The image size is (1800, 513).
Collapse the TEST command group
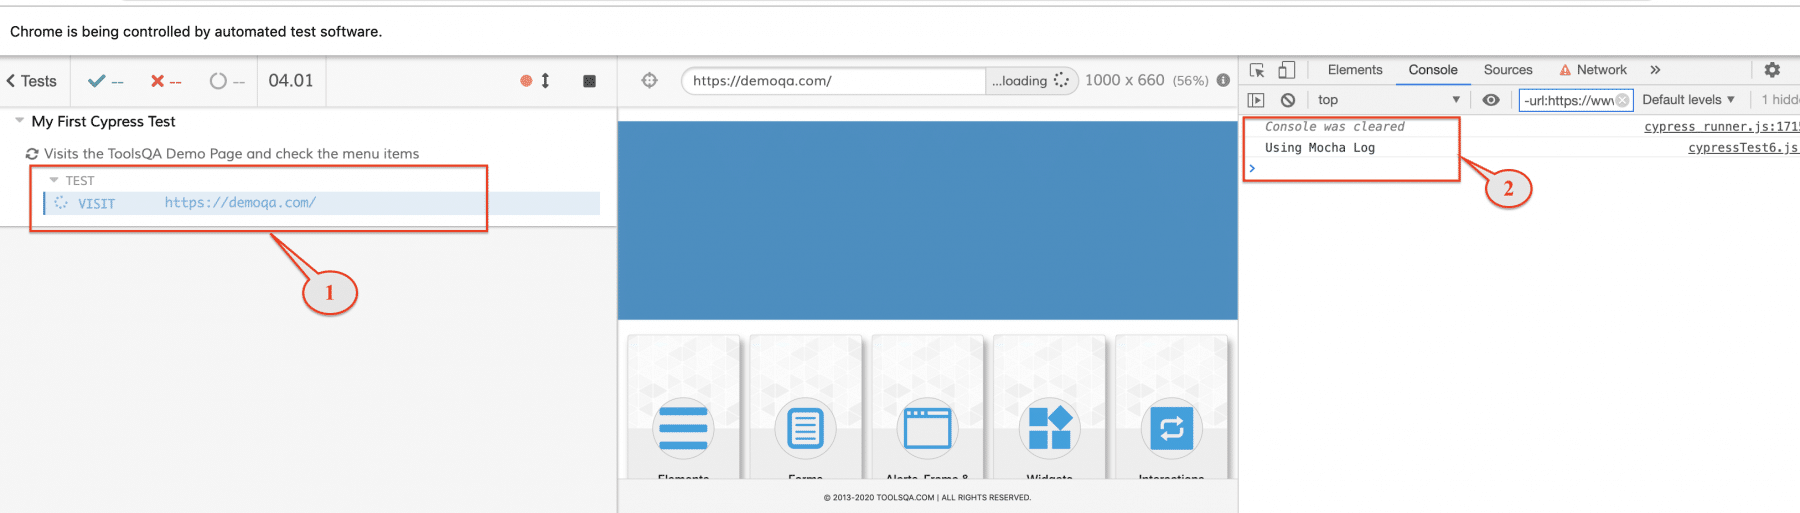[54, 180]
